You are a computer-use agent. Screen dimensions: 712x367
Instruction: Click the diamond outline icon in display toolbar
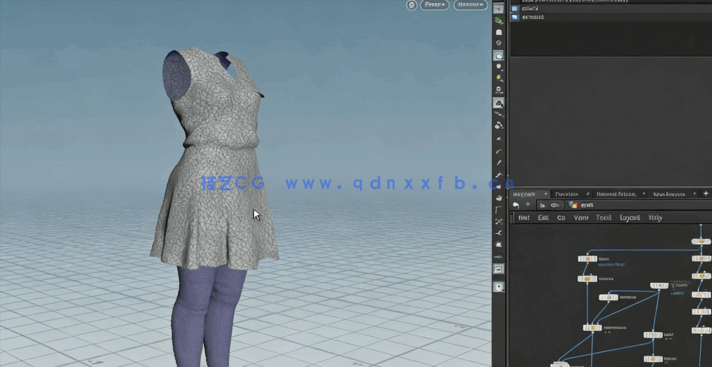[x=499, y=44]
